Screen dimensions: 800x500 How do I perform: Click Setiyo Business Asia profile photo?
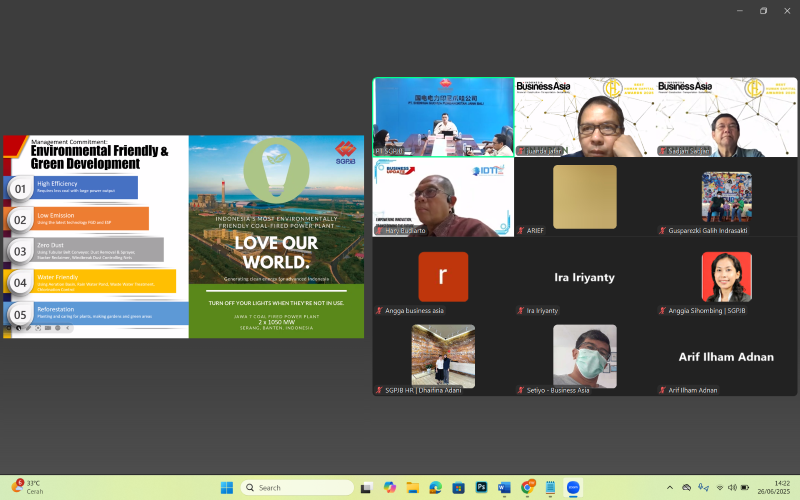click(x=585, y=357)
